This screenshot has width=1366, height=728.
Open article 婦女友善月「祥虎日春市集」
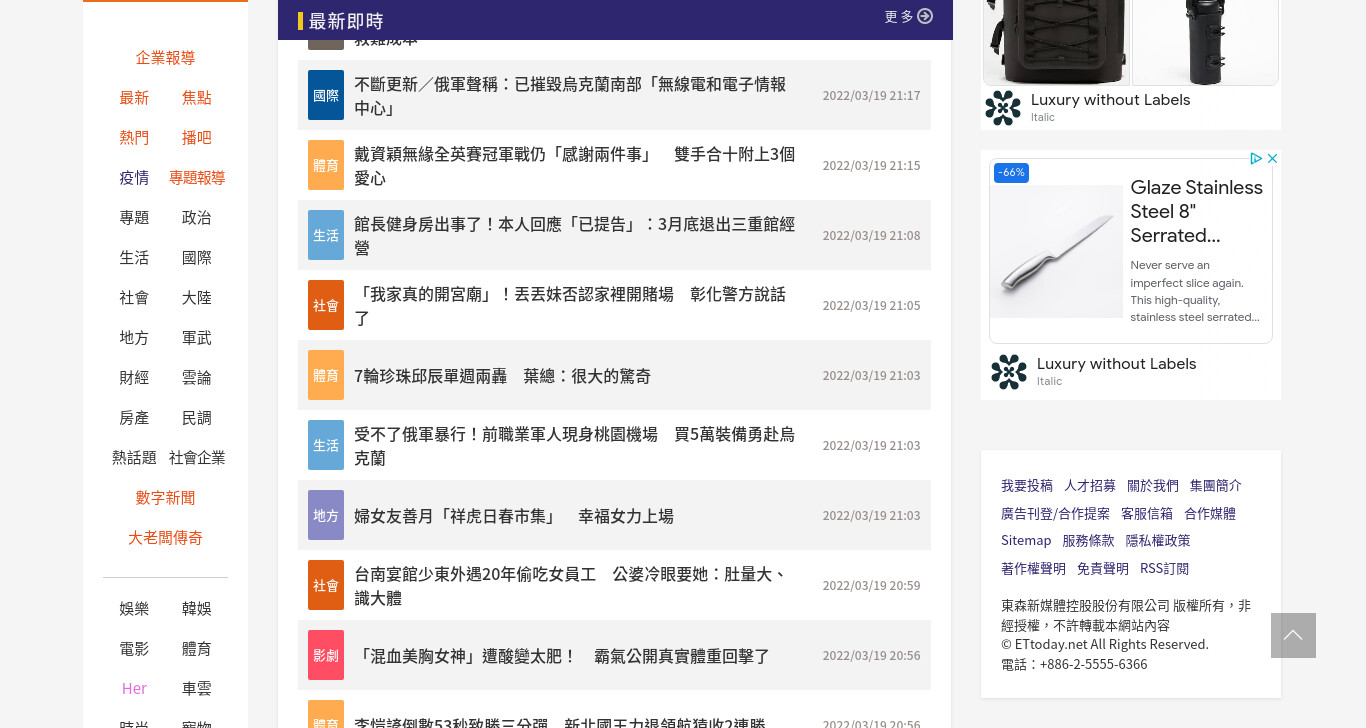[514, 516]
